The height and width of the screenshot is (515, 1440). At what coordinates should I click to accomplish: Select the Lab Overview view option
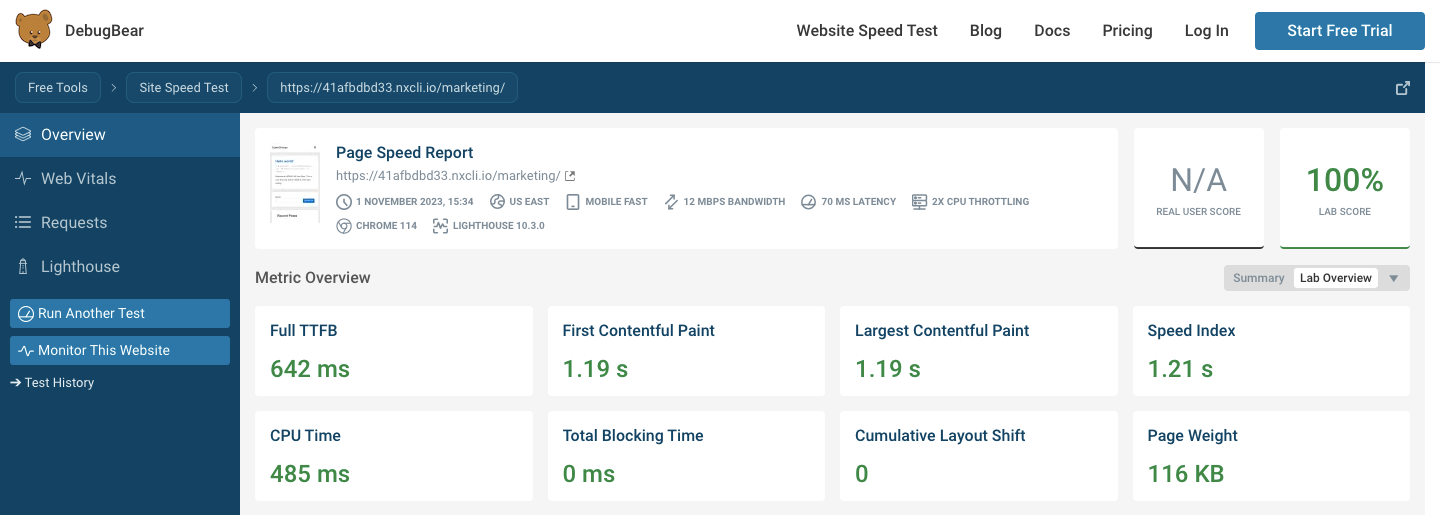point(1335,278)
